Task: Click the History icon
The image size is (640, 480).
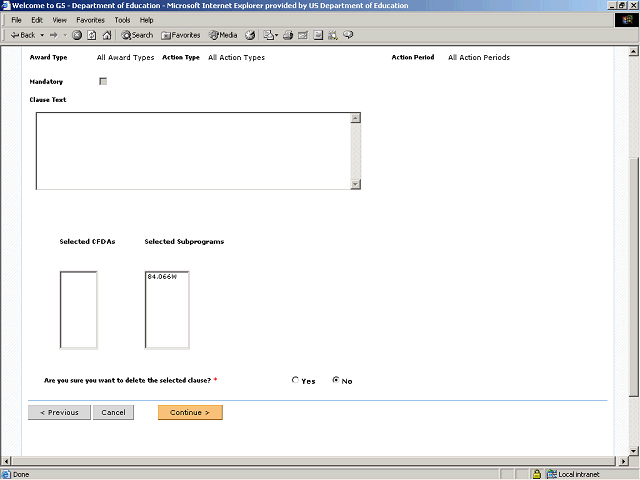Action: tap(250, 35)
